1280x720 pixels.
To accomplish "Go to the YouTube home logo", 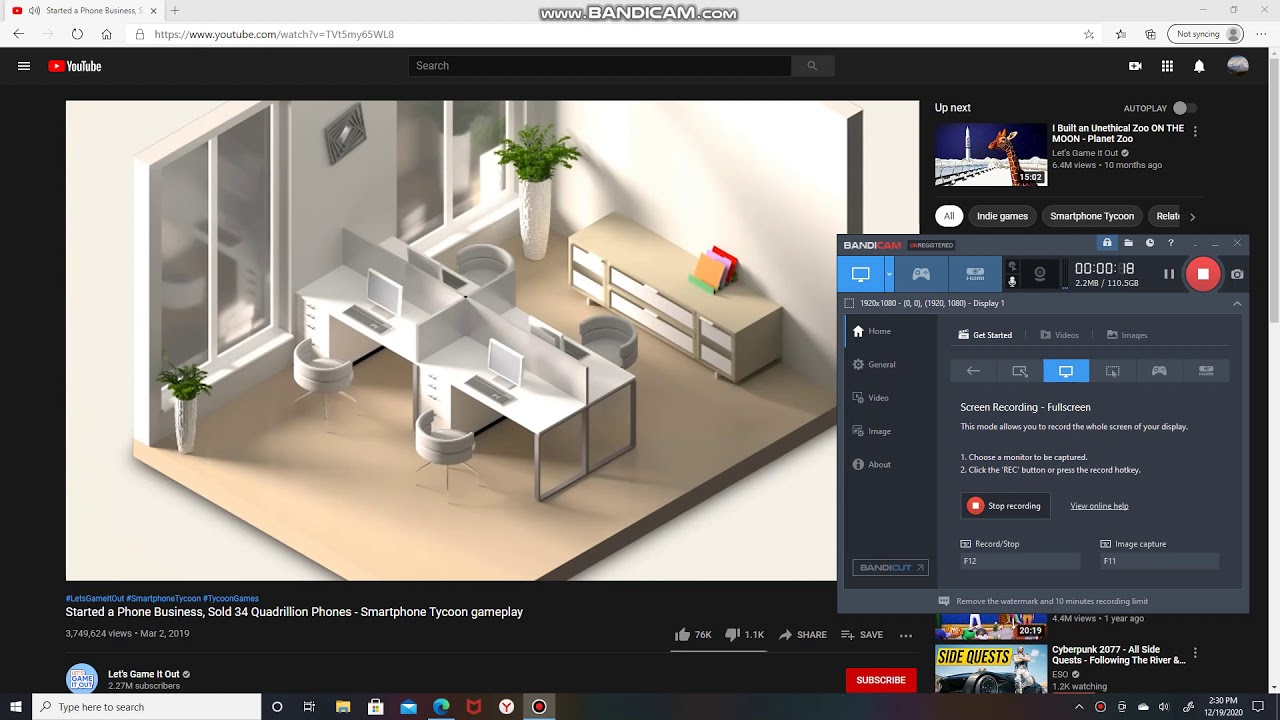I will [x=75, y=66].
